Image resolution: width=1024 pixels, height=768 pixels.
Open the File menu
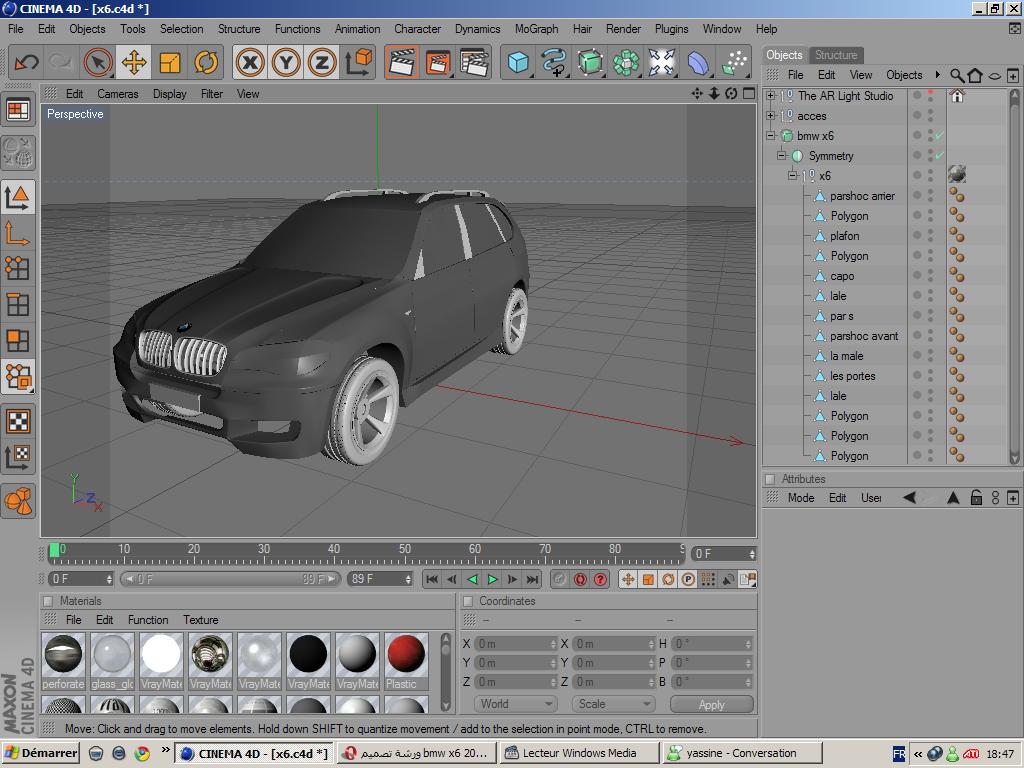(x=16, y=29)
